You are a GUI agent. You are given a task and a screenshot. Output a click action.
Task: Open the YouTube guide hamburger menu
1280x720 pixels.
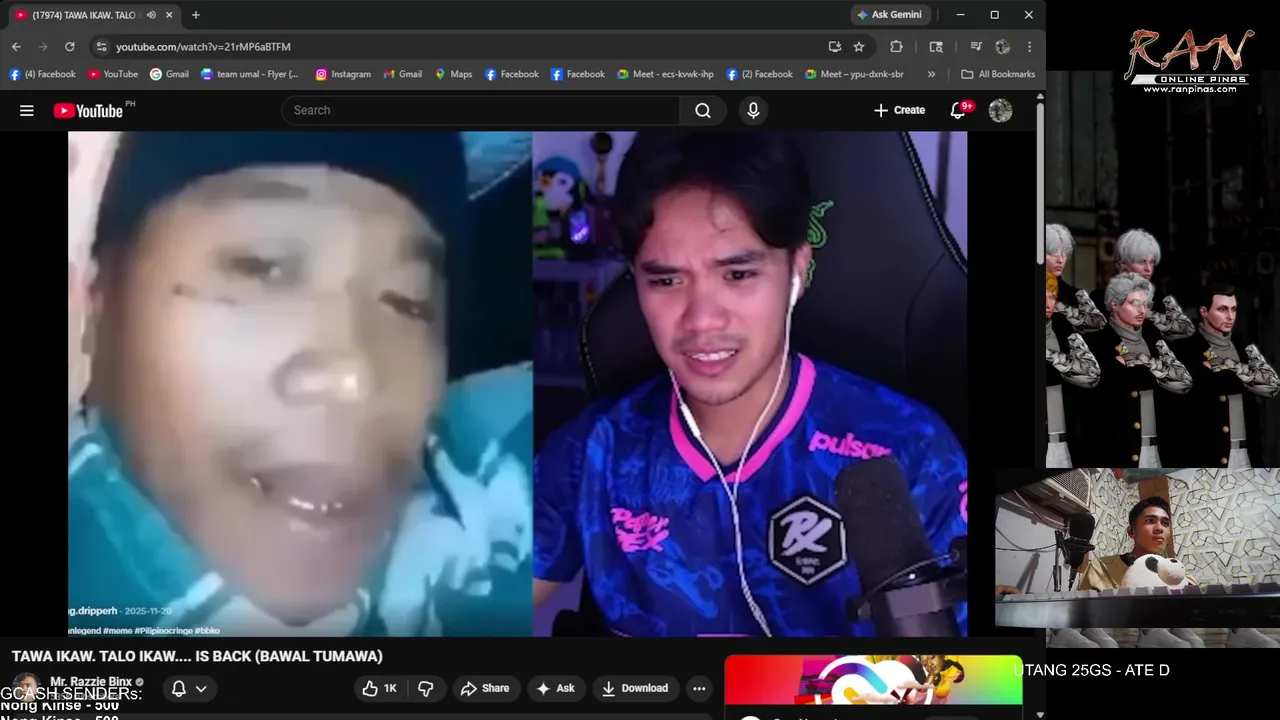[x=27, y=111]
